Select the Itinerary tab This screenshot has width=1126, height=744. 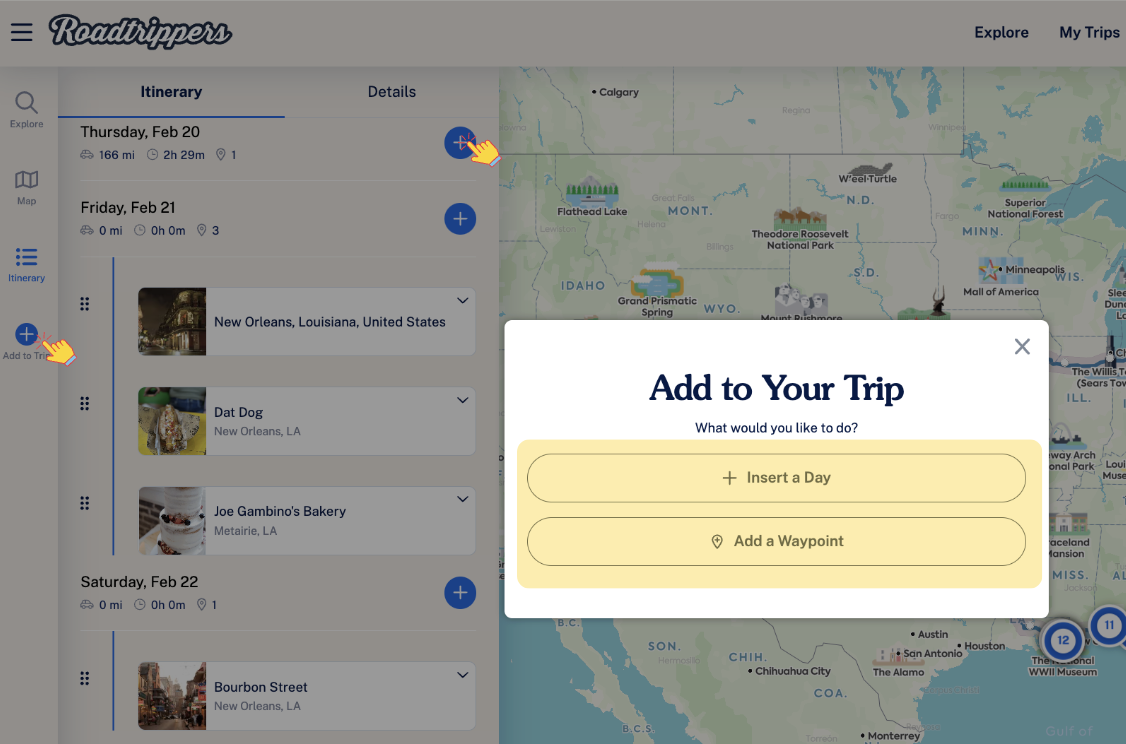click(x=171, y=92)
